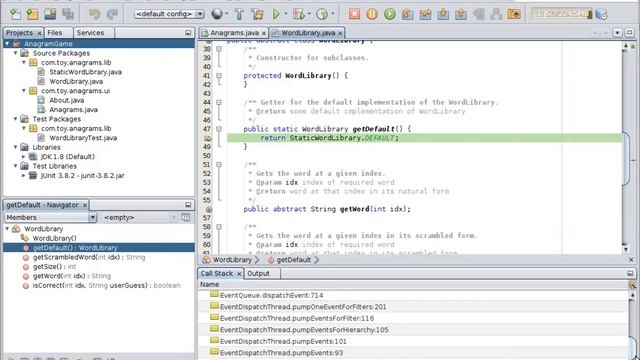This screenshot has width=640, height=360.
Task: Click the Open Project toolbar icon
Action: [x=50, y=14]
